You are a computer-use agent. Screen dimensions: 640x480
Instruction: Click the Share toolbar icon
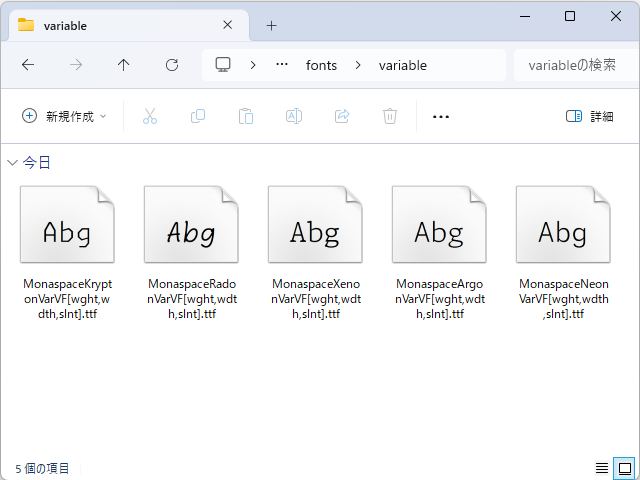(x=342, y=116)
